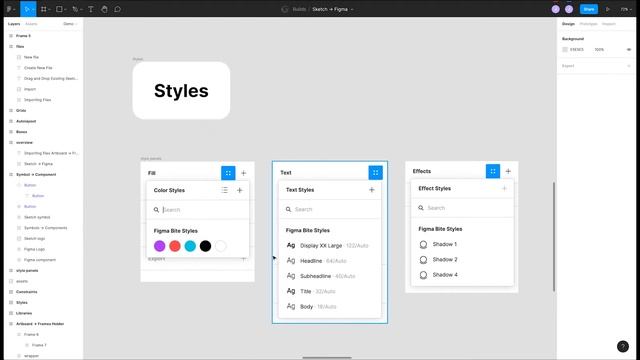This screenshot has width=640, height=360.
Task: Click the style grid icon in Effects panel
Action: (x=493, y=171)
